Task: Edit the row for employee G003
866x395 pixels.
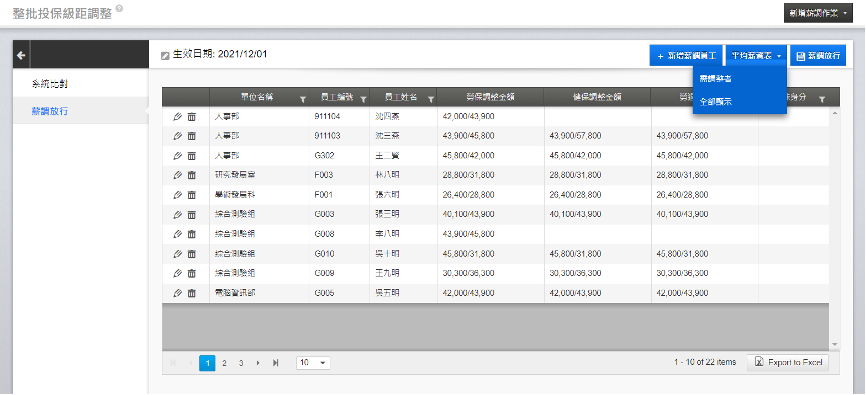Action: coord(177,214)
